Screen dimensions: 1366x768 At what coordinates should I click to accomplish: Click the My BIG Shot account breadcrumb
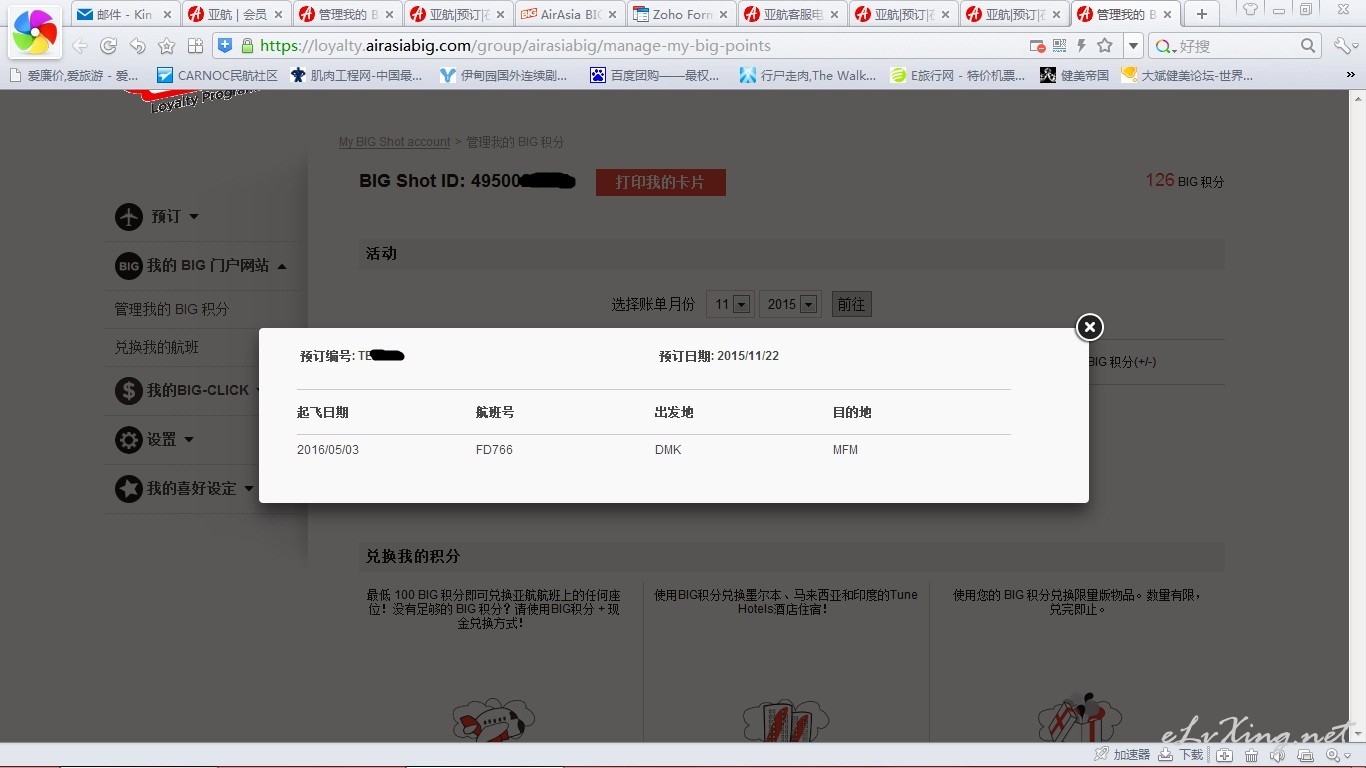(394, 142)
